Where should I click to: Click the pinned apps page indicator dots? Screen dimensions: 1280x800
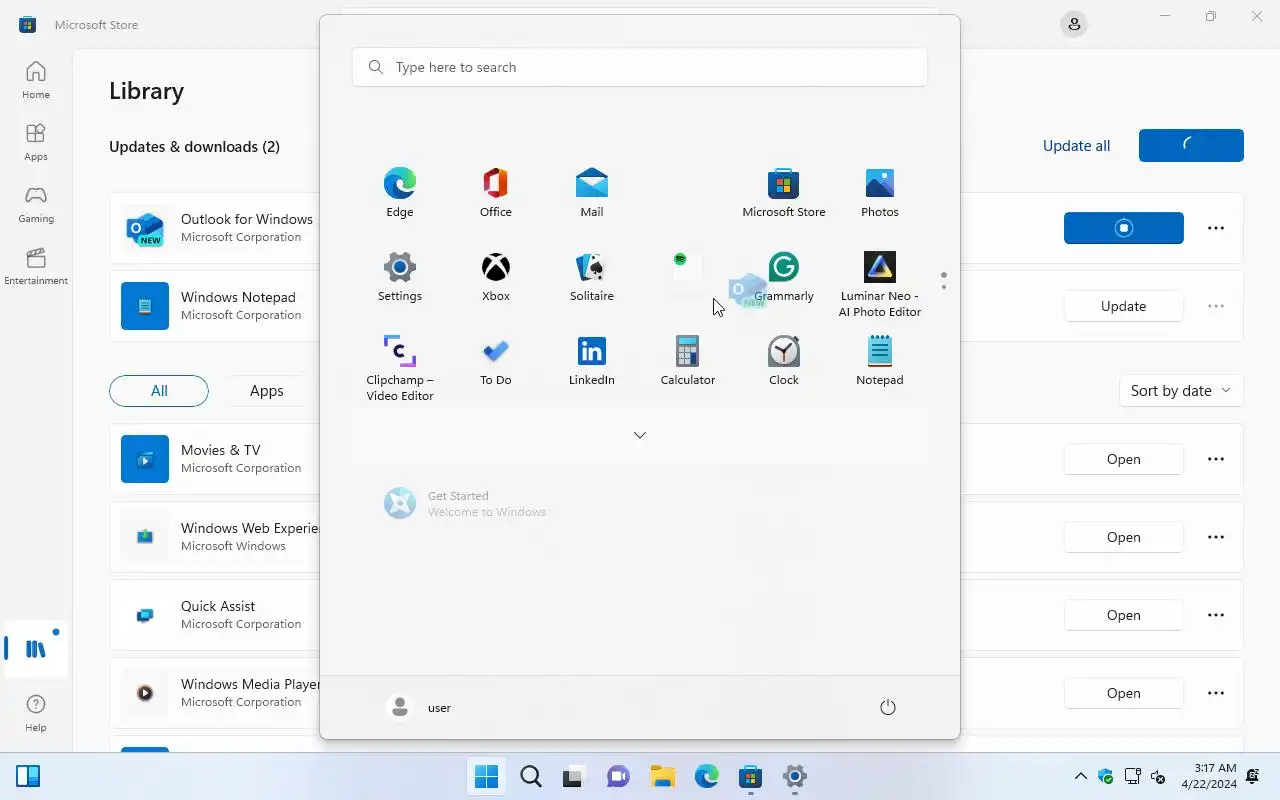(x=943, y=281)
